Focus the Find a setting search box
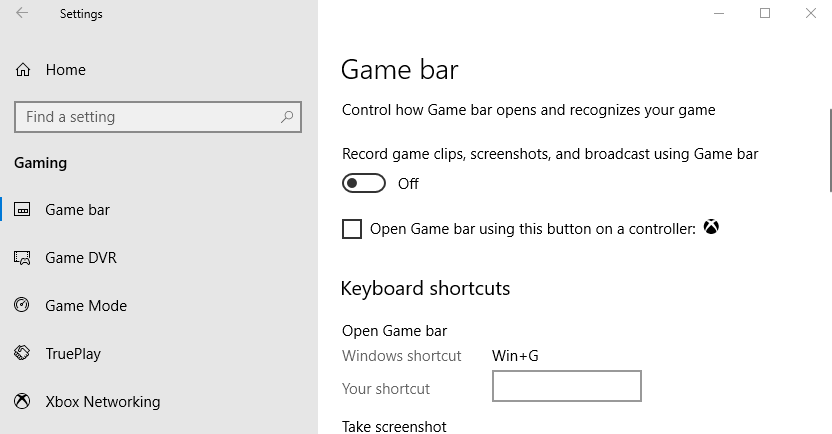 click(x=150, y=117)
